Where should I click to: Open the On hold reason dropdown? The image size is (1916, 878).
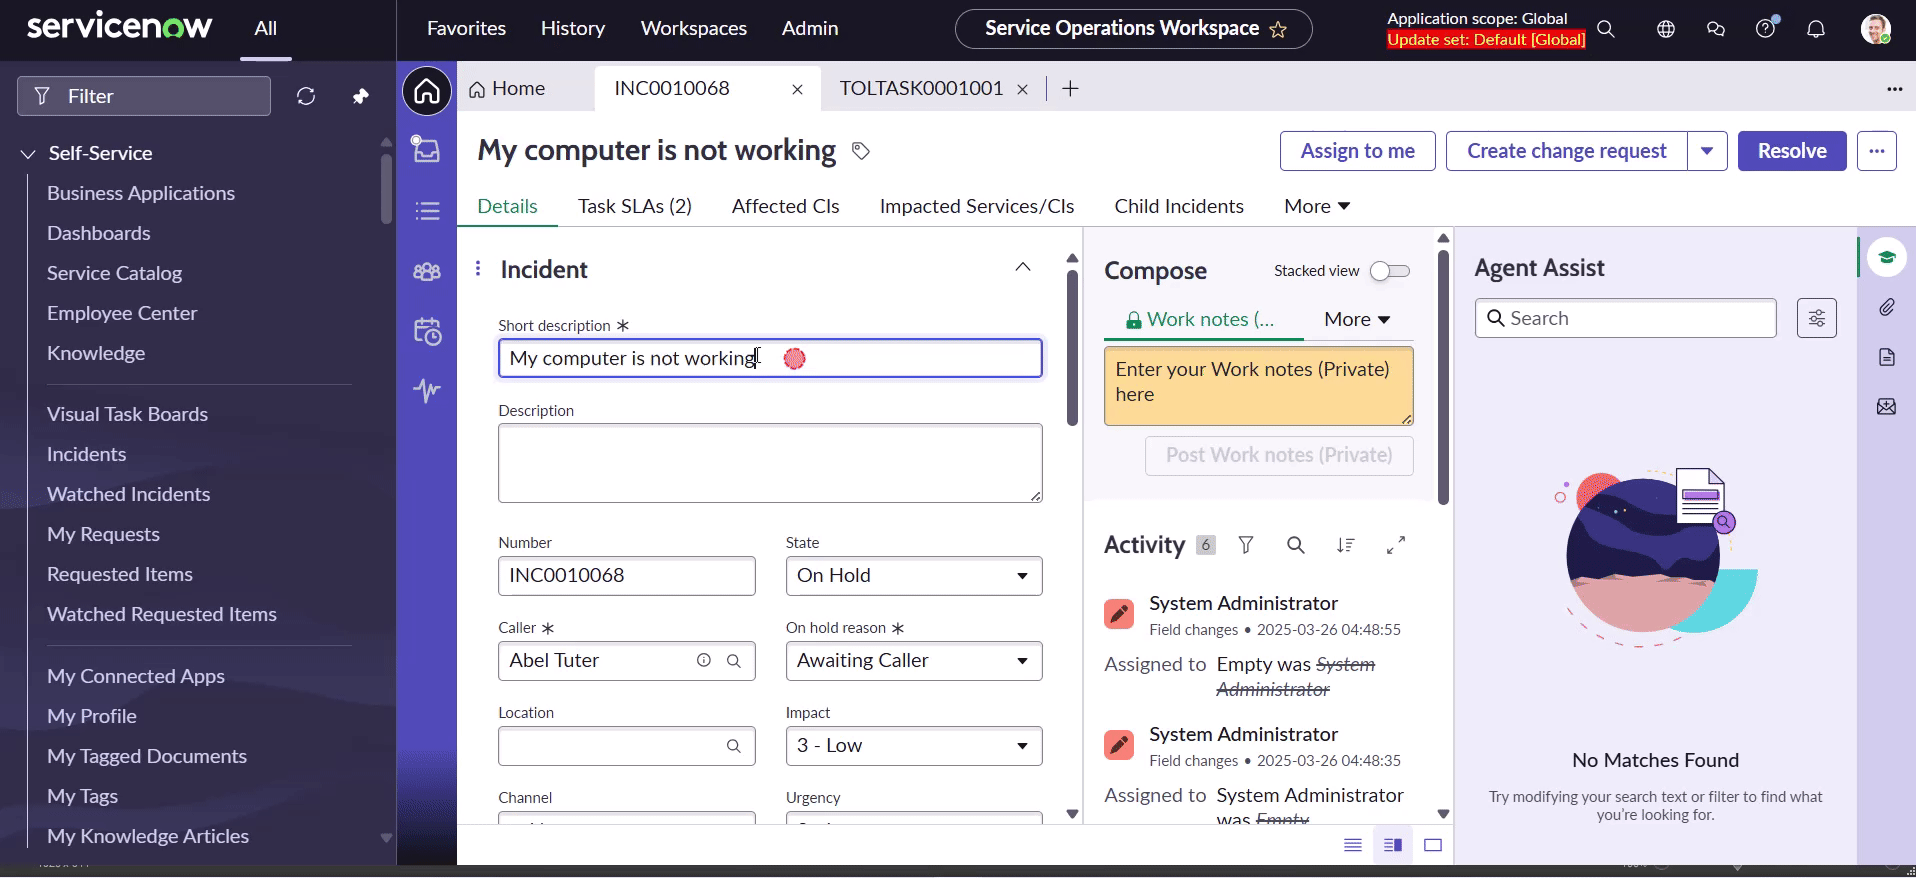(x=913, y=661)
